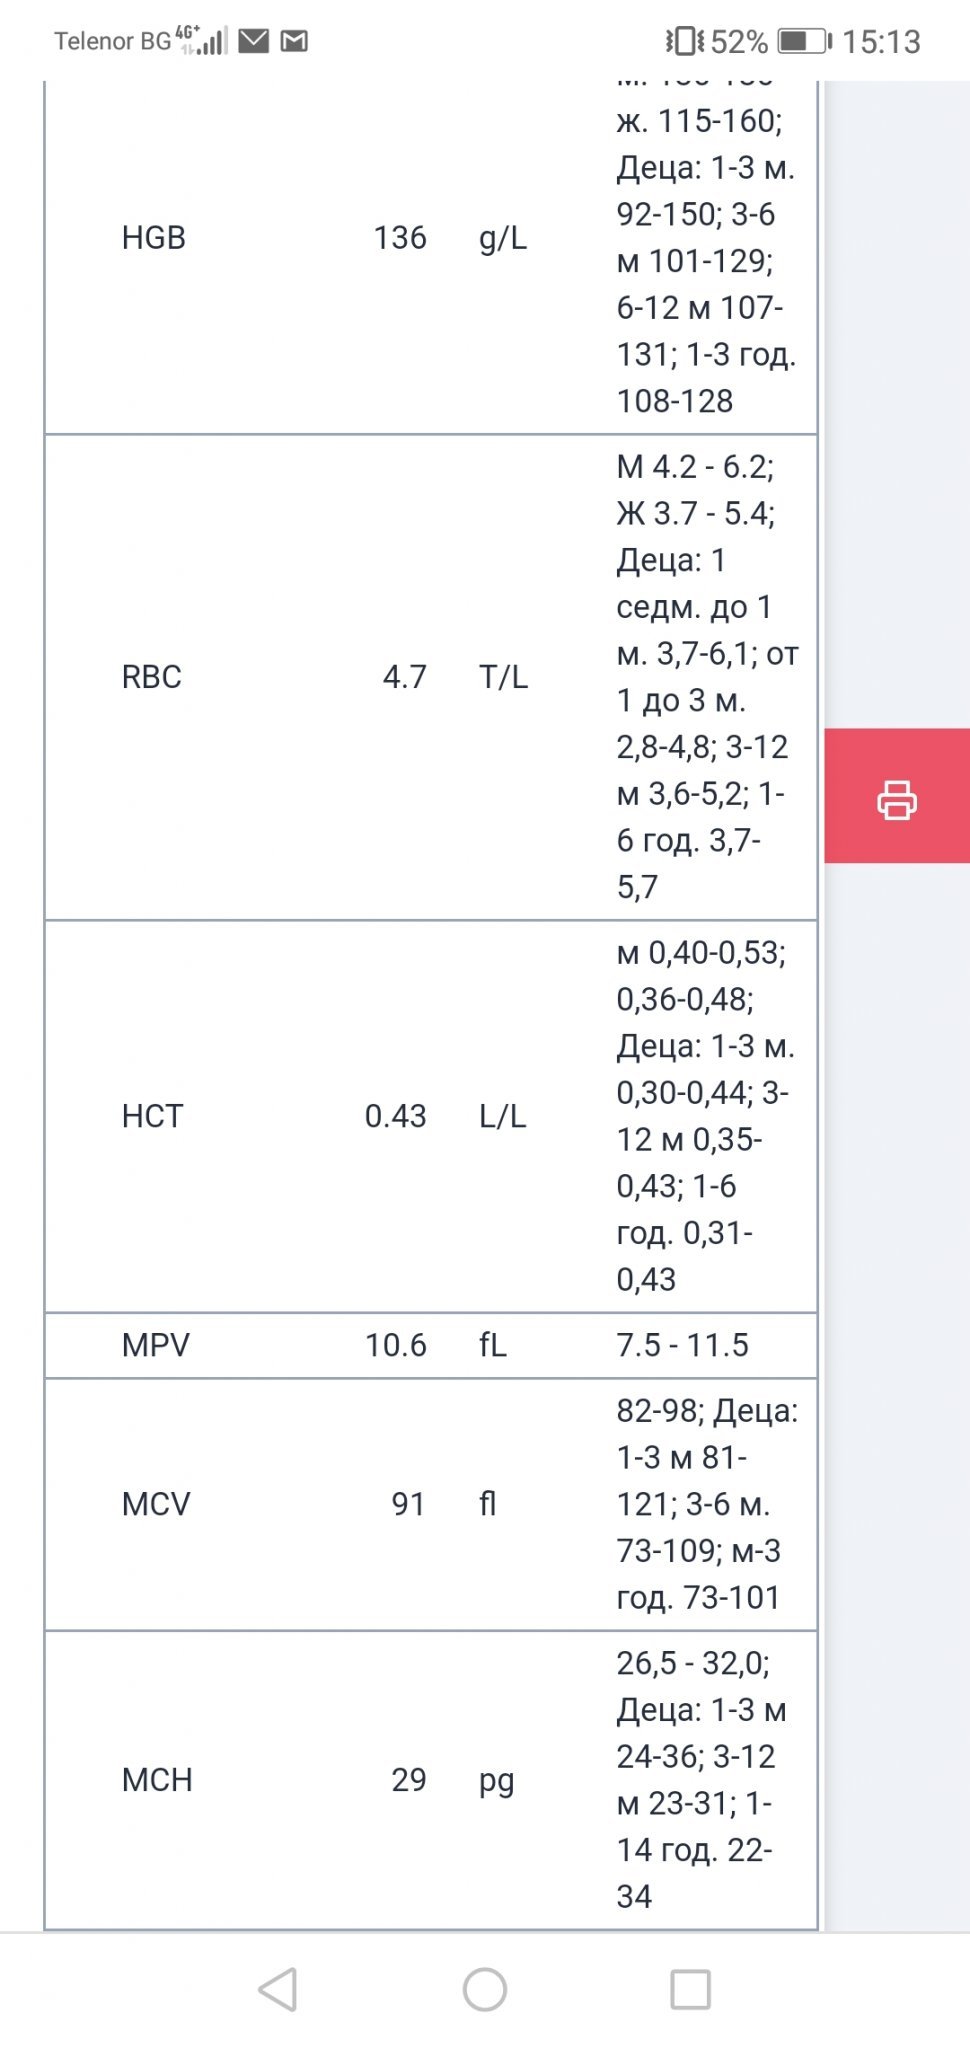This screenshot has height=2048, width=970.
Task: Tap the RBC result value 4.7
Action: click(x=404, y=677)
